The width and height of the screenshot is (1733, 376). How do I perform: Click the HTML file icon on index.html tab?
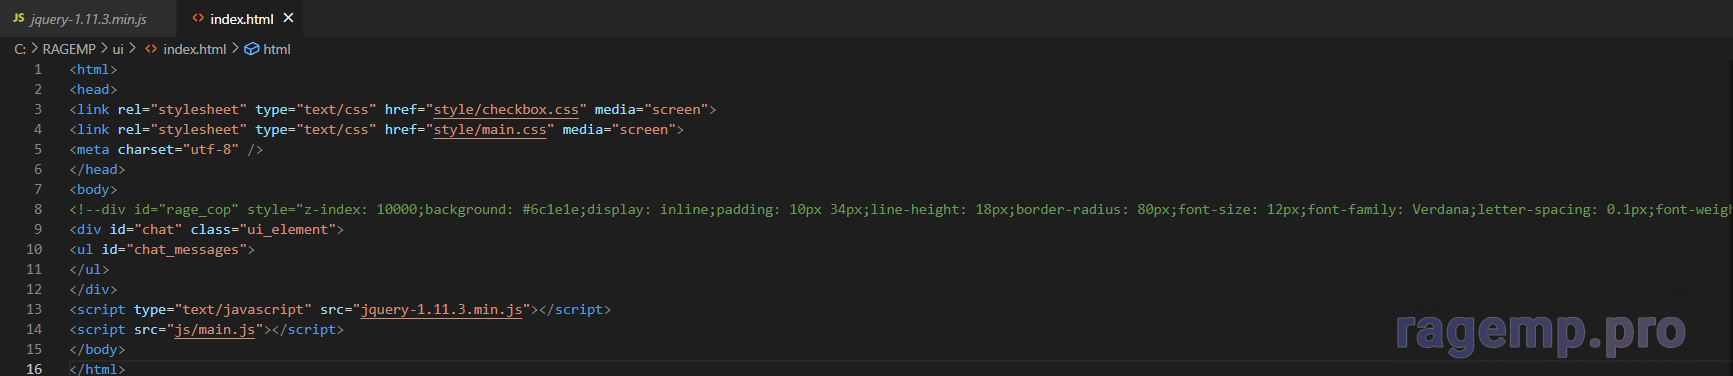pyautogui.click(x=198, y=18)
